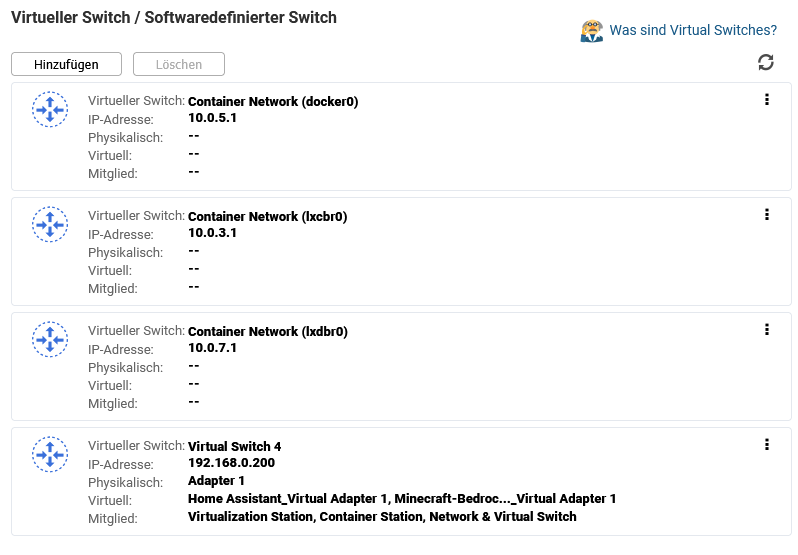Click the IP address 192.168.0.200

click(231, 463)
